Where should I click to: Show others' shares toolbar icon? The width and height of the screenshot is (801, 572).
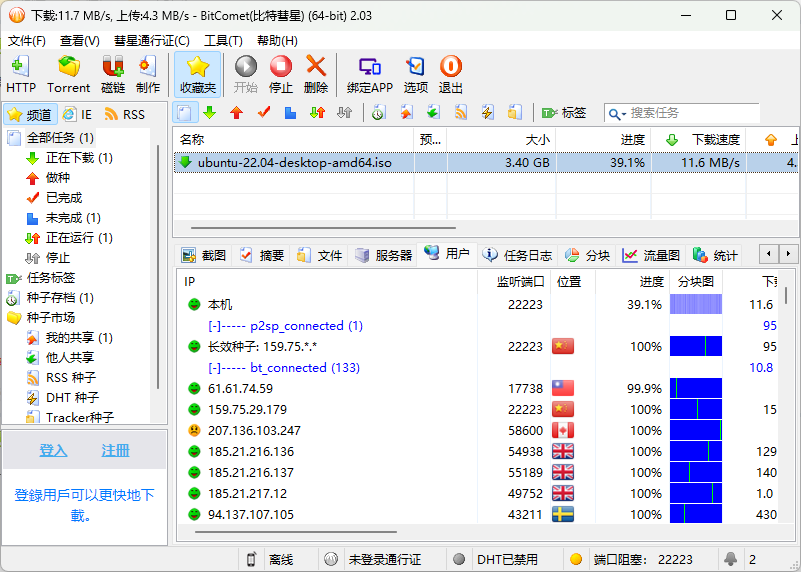coord(434,112)
